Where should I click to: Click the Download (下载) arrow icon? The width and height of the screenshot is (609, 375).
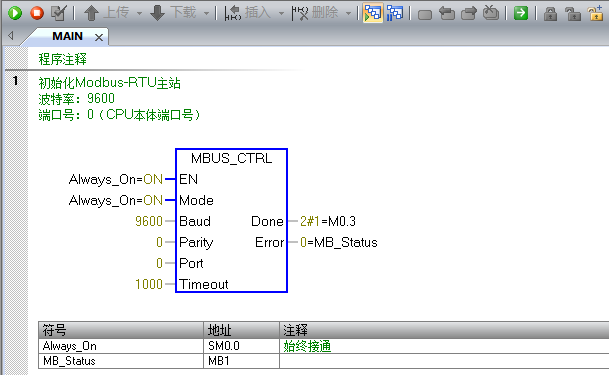(157, 13)
